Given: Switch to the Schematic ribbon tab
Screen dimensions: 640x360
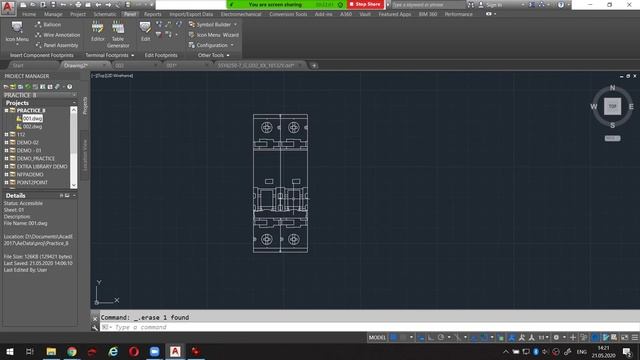Looking at the screenshot, I should point(104,14).
